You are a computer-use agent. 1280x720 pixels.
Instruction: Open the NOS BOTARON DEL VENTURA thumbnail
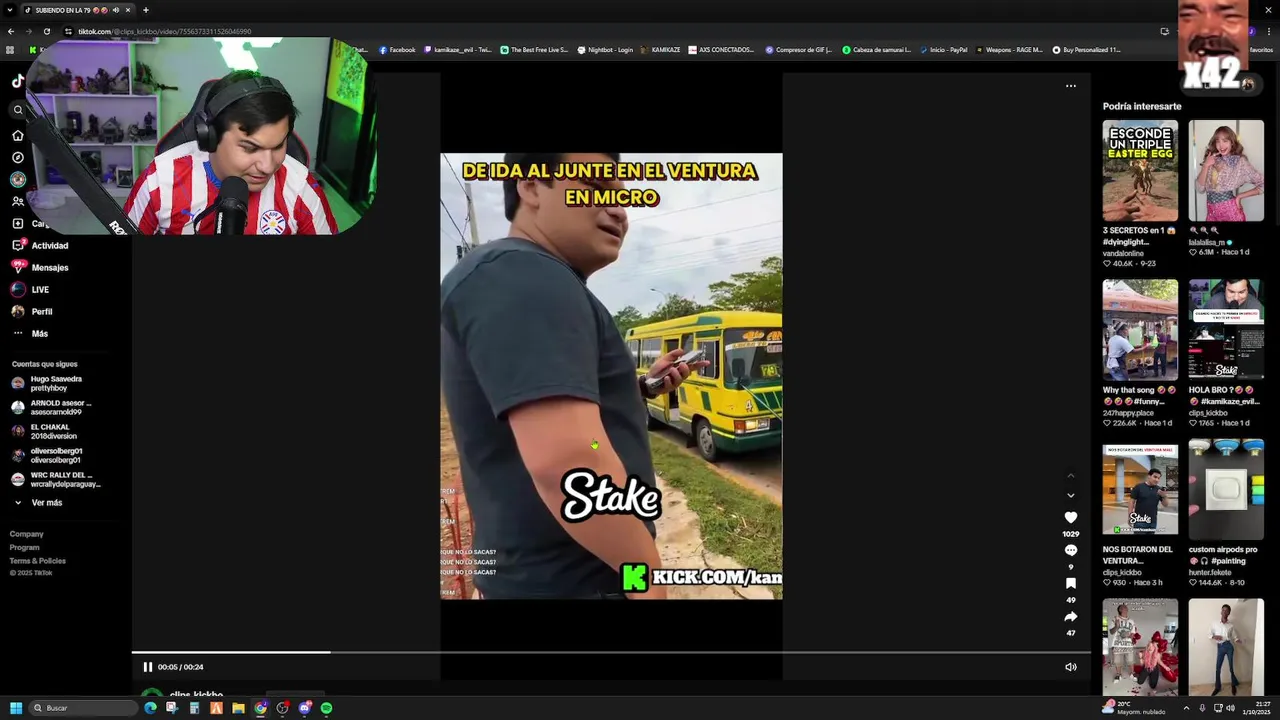1140,489
